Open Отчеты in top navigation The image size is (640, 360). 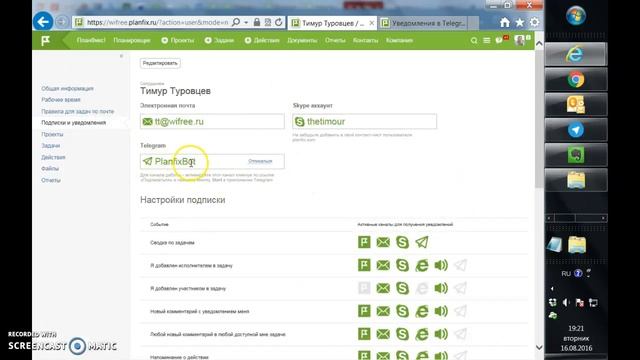335,40
